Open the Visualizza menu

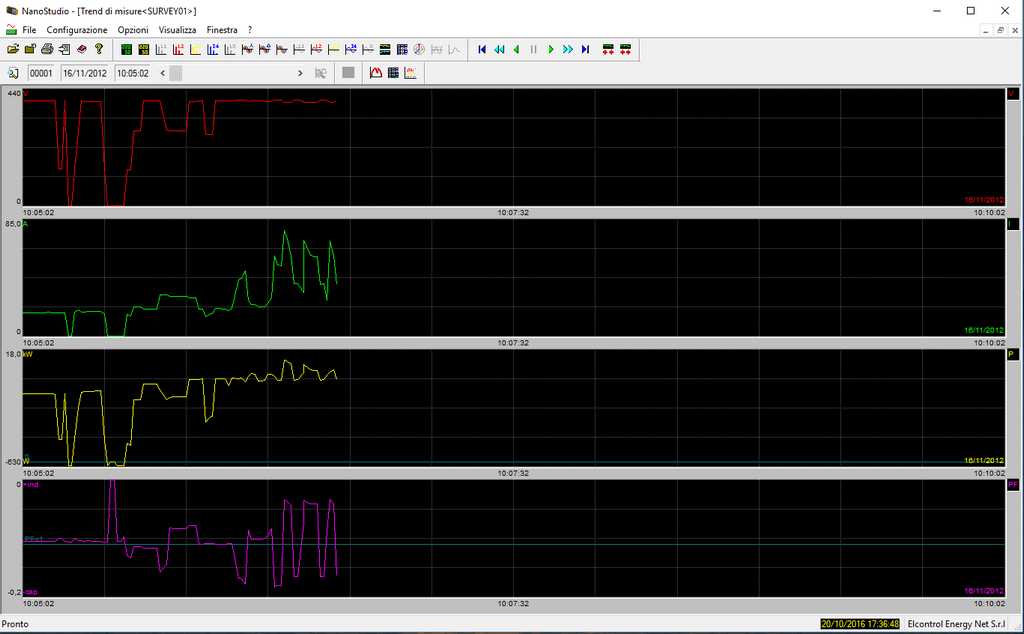[x=177, y=30]
